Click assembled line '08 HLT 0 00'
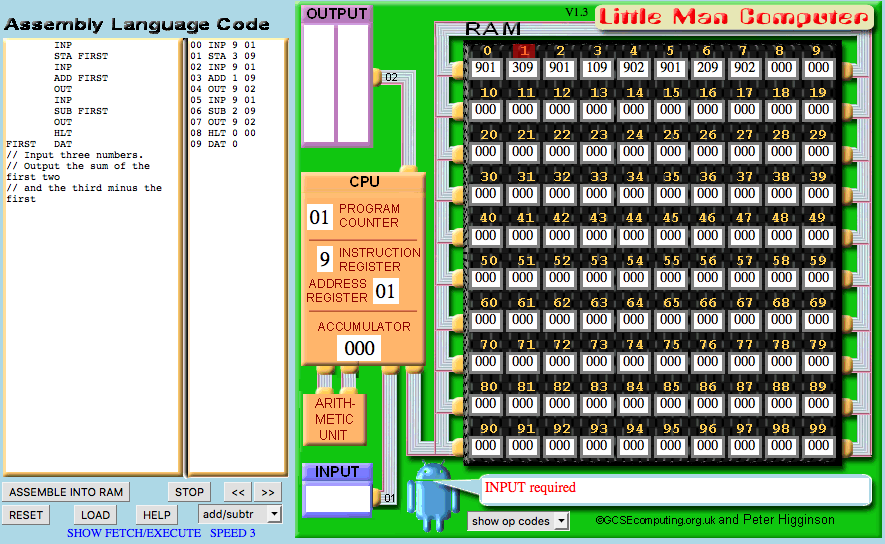This screenshot has height=544, width=885. click(223, 133)
